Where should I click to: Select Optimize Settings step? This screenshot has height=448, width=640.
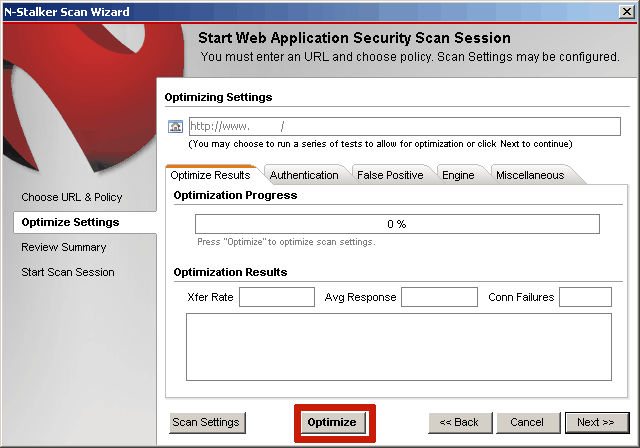85,222
